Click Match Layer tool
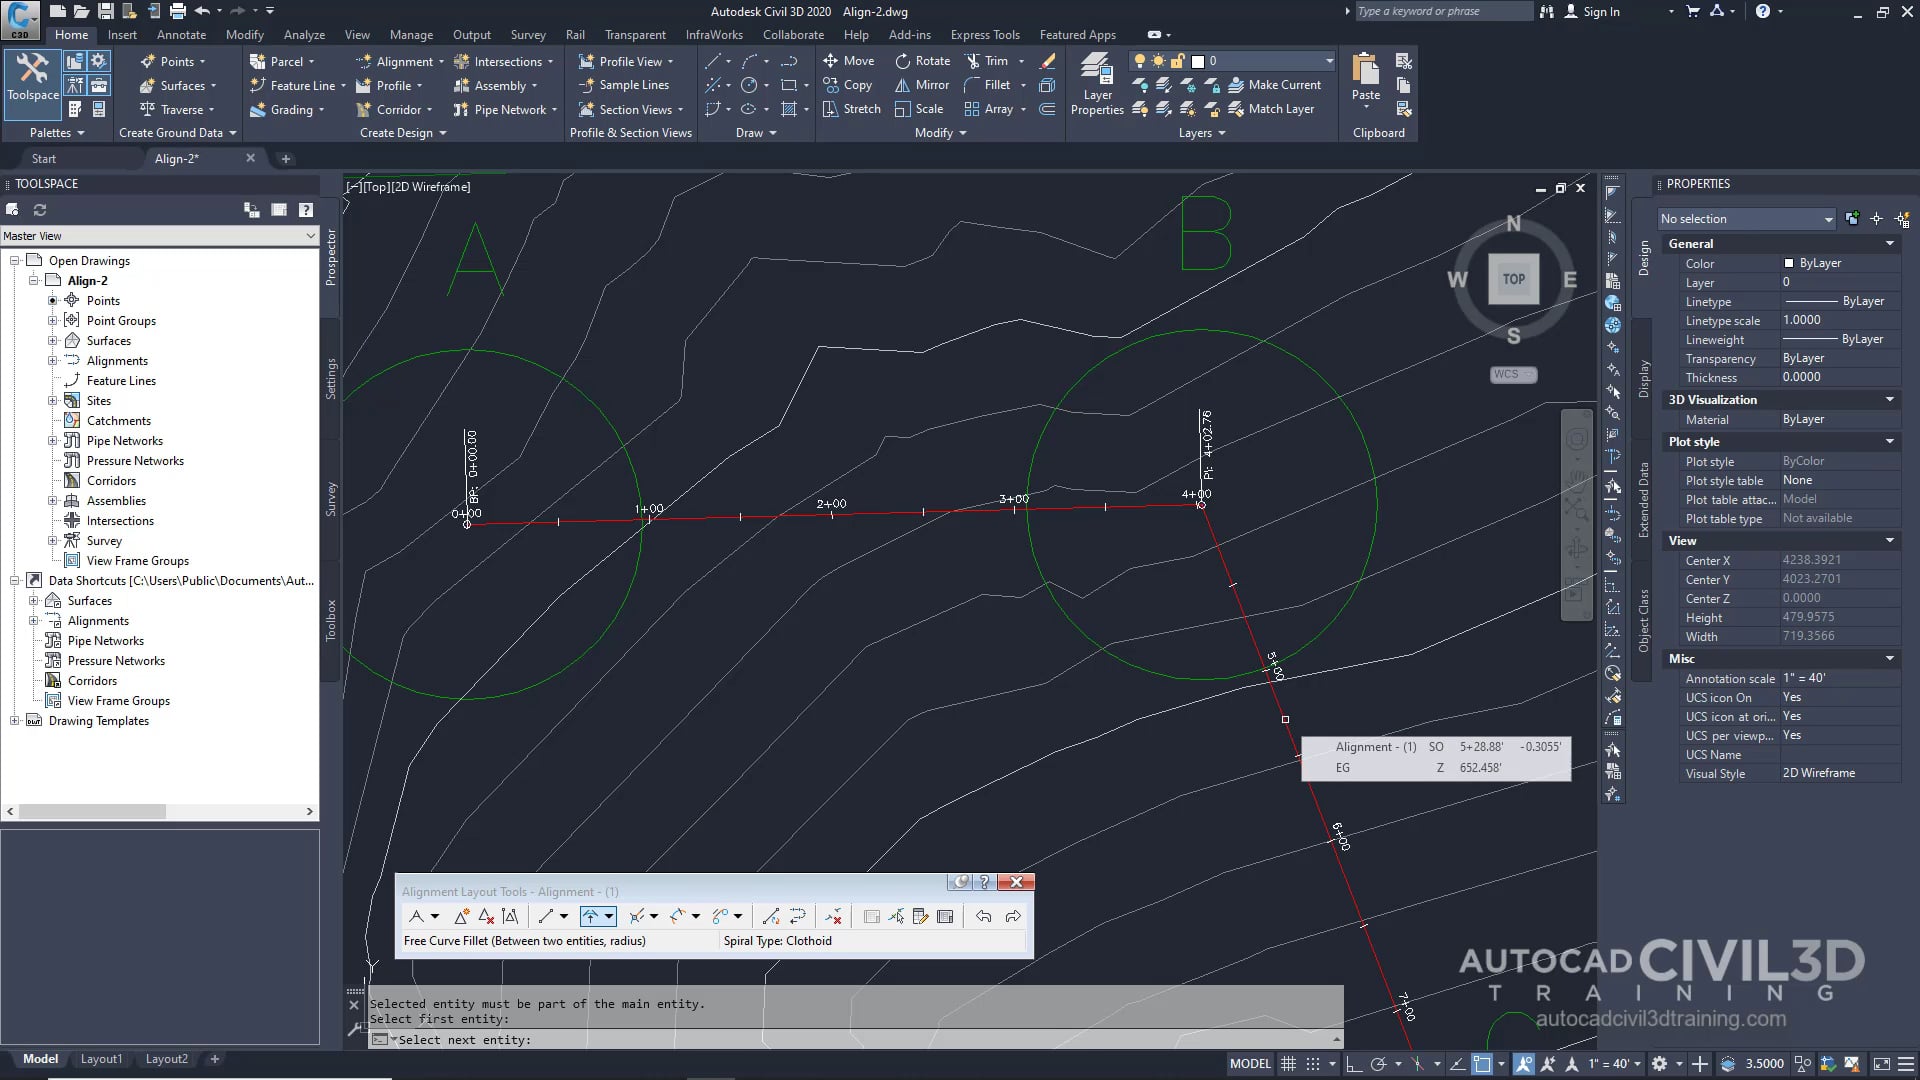This screenshot has height=1080, width=1920. tap(1271, 109)
